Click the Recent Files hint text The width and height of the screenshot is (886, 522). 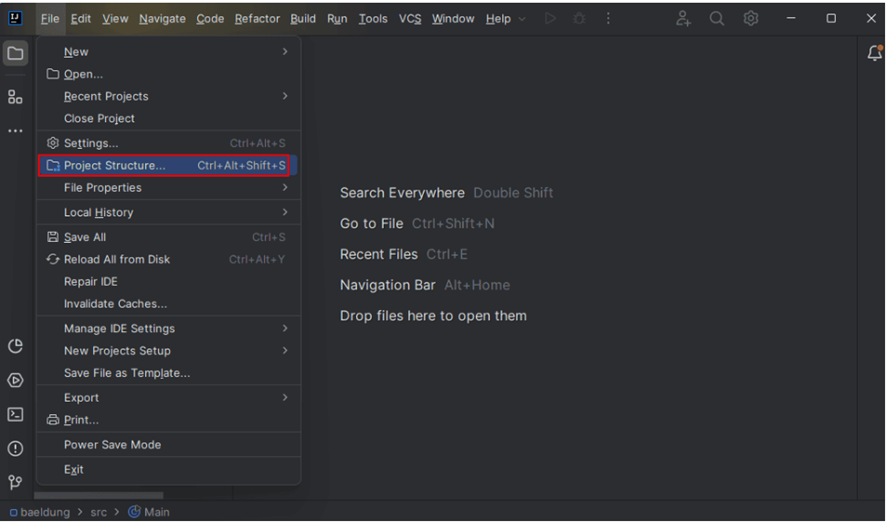[379, 254]
